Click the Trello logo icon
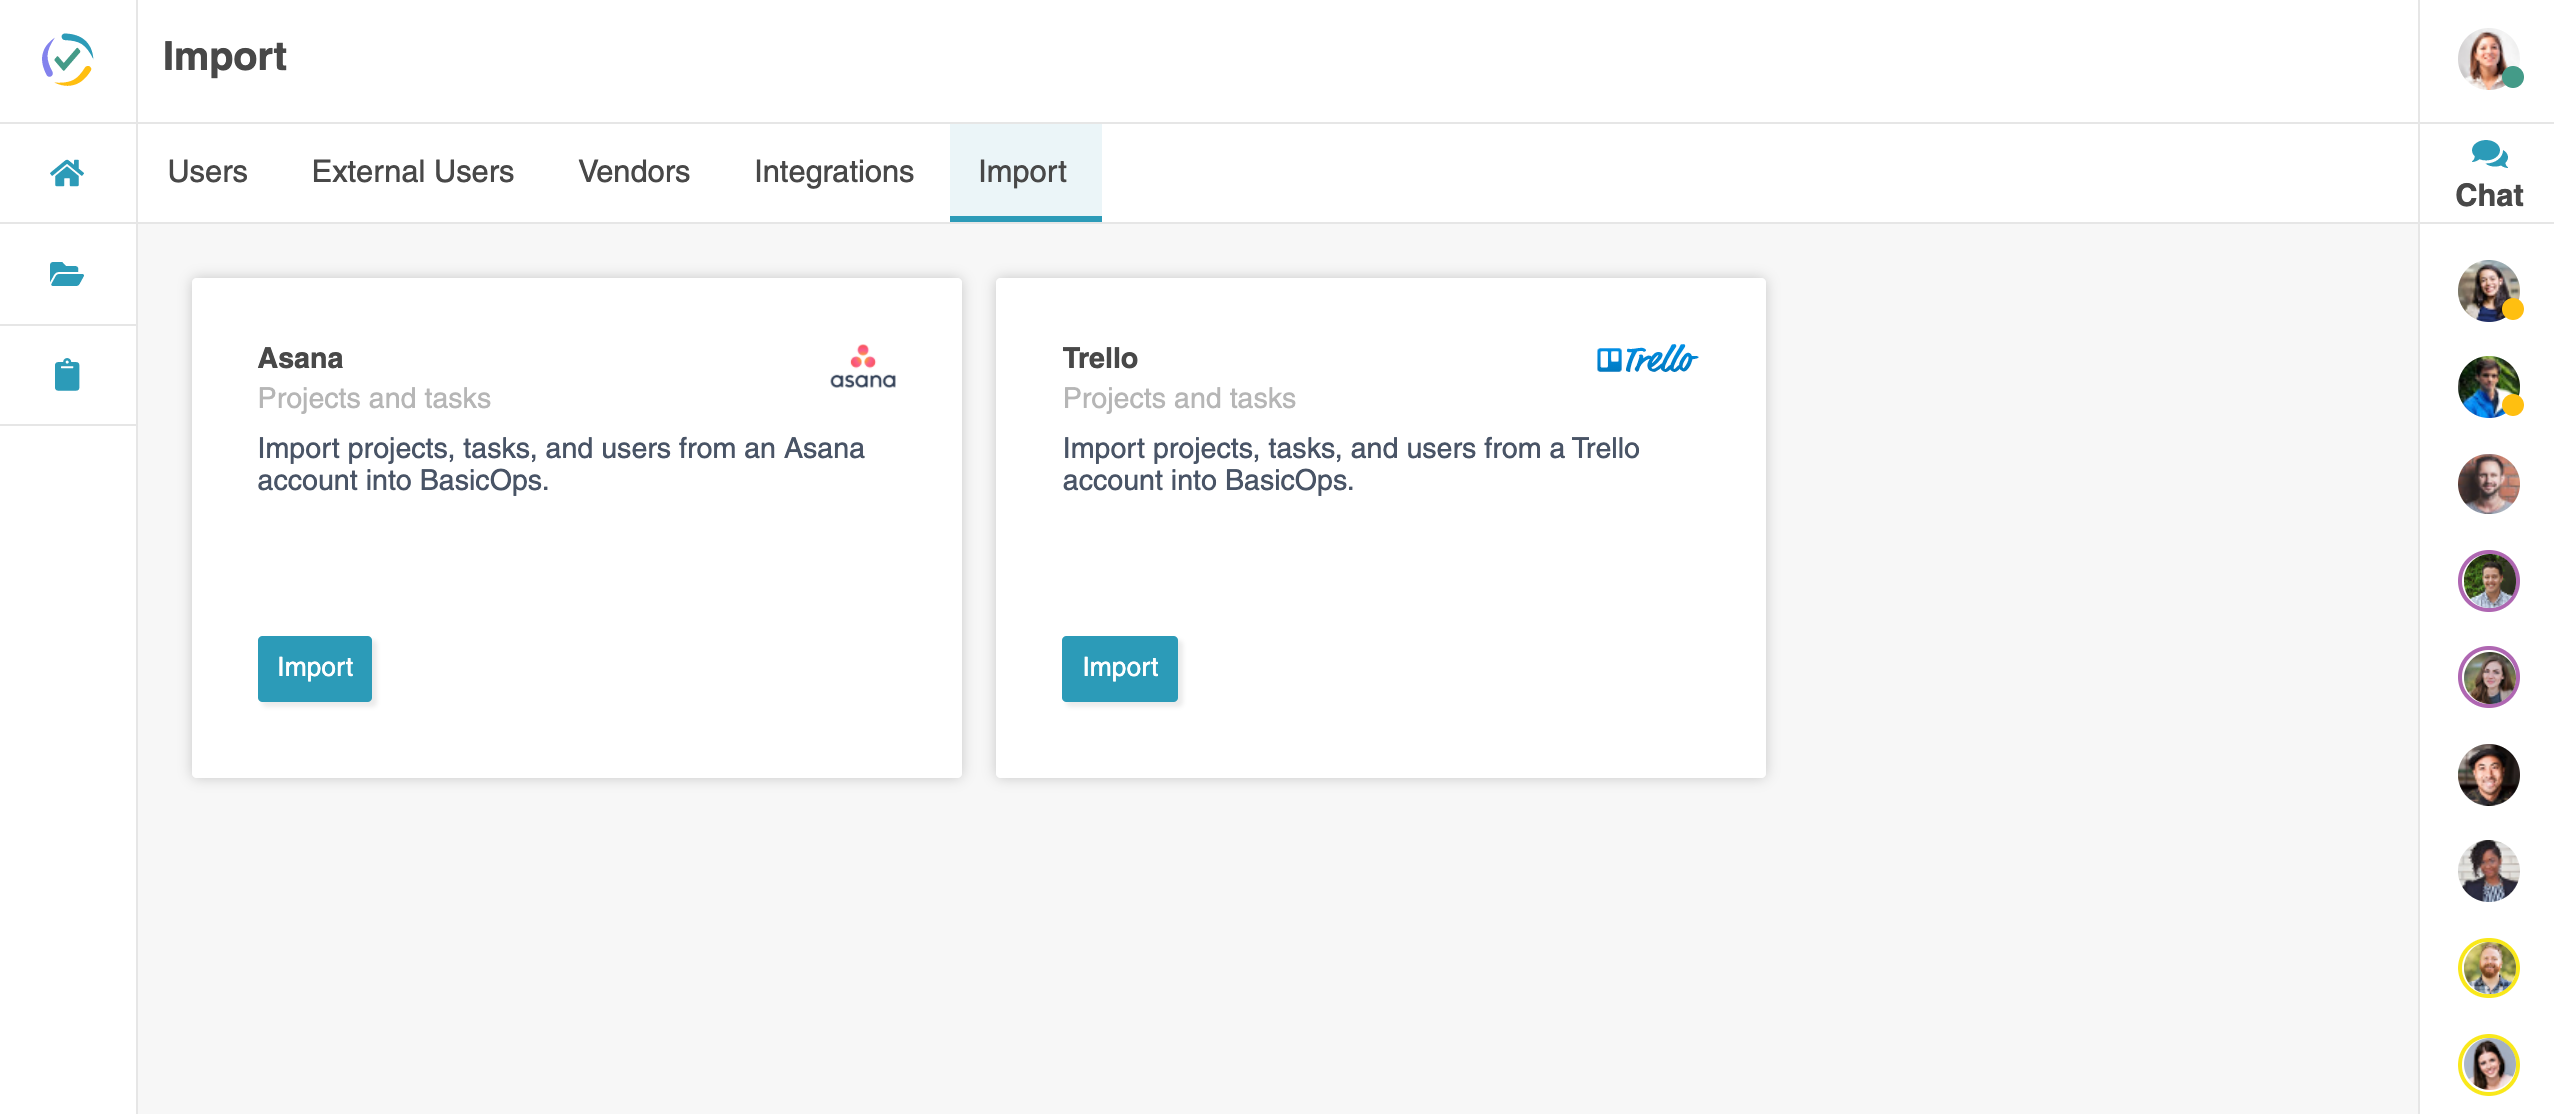The width and height of the screenshot is (2554, 1114). point(1647,359)
